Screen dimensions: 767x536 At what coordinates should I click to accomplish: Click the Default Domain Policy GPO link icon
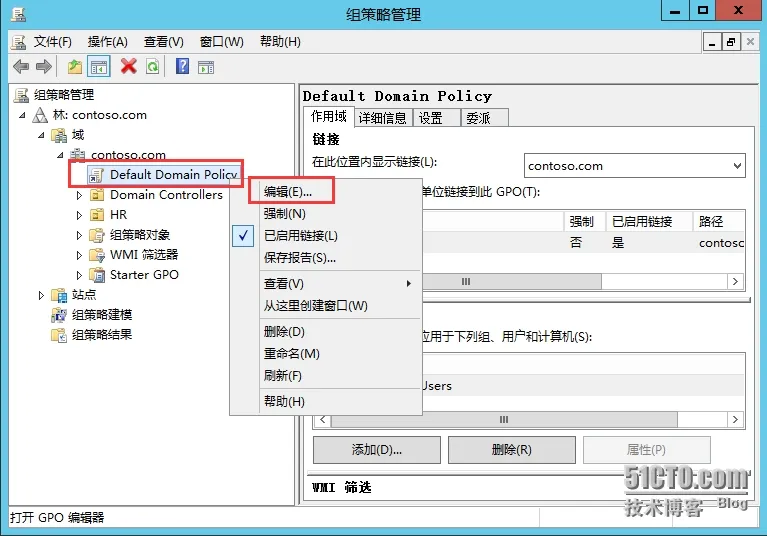pyautogui.click(x=96, y=175)
